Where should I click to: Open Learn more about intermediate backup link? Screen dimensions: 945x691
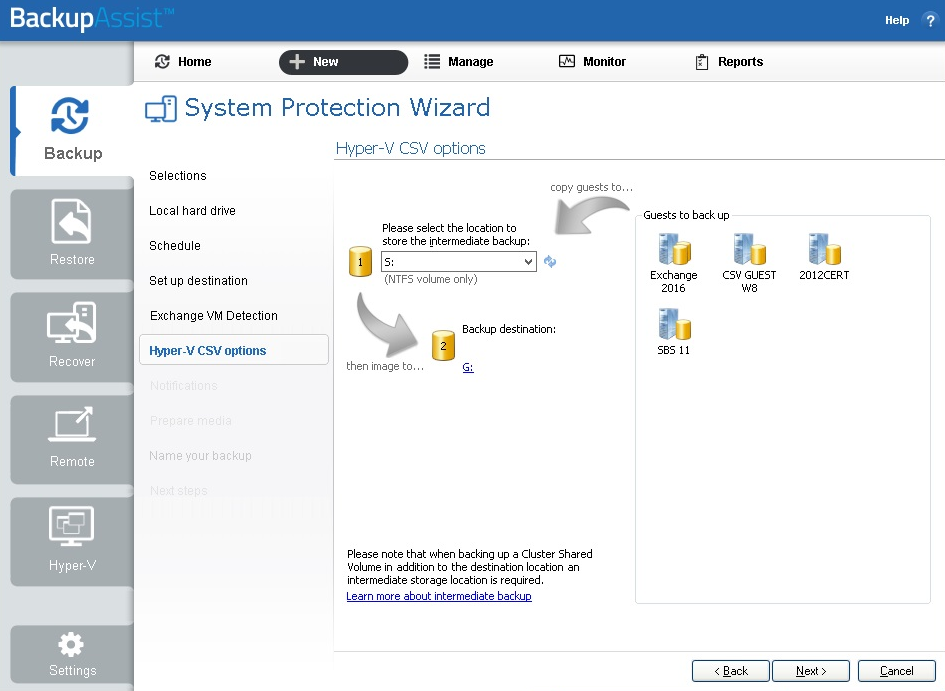(x=439, y=596)
